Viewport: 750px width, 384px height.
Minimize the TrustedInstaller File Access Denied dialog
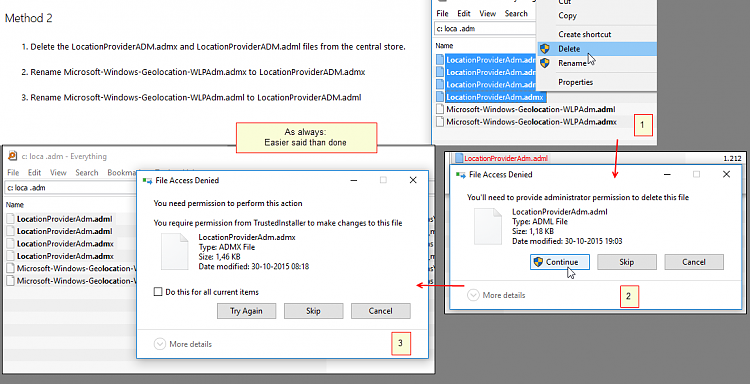click(x=353, y=180)
